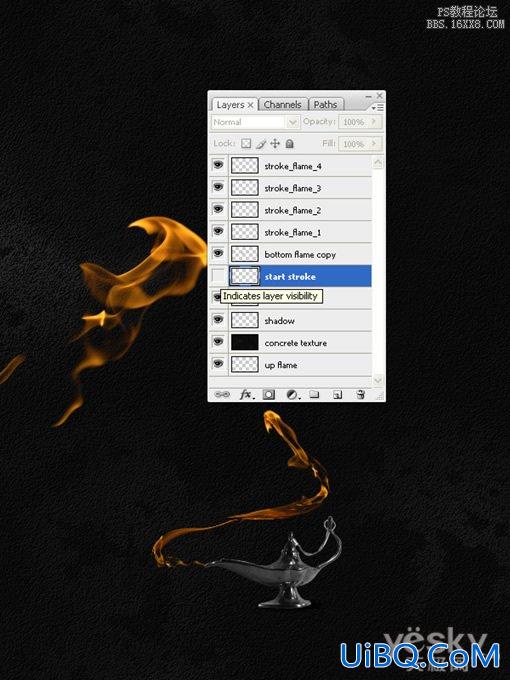
Task: Click the start stroke layer thumbnail
Action: pyautogui.click(x=245, y=276)
